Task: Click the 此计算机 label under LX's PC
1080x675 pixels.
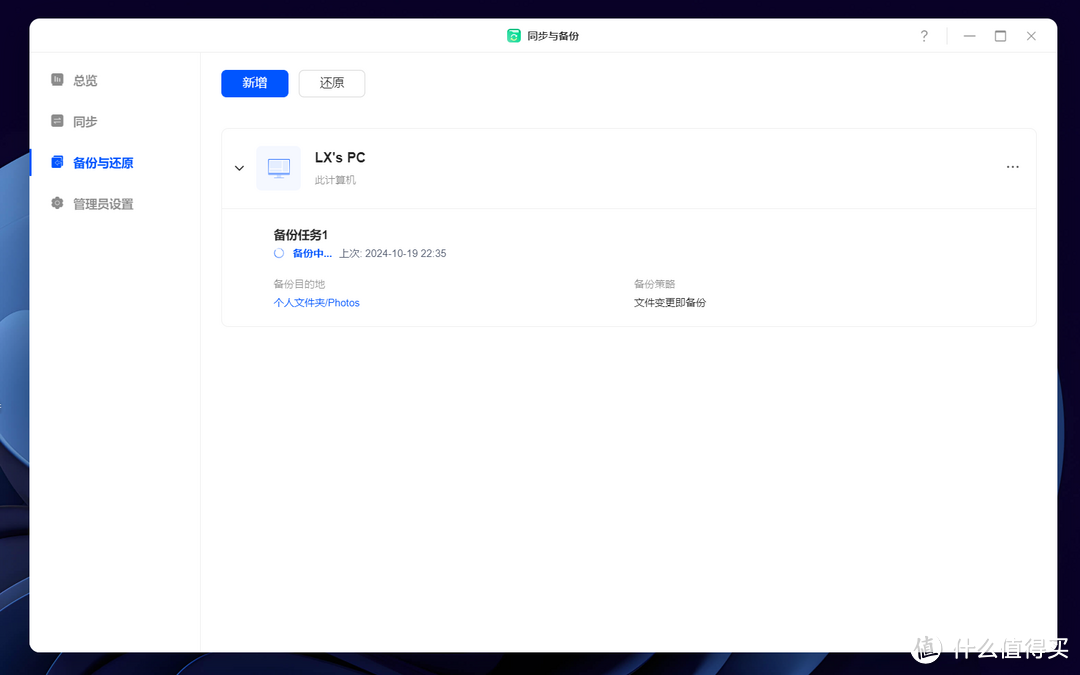Action: point(336,180)
